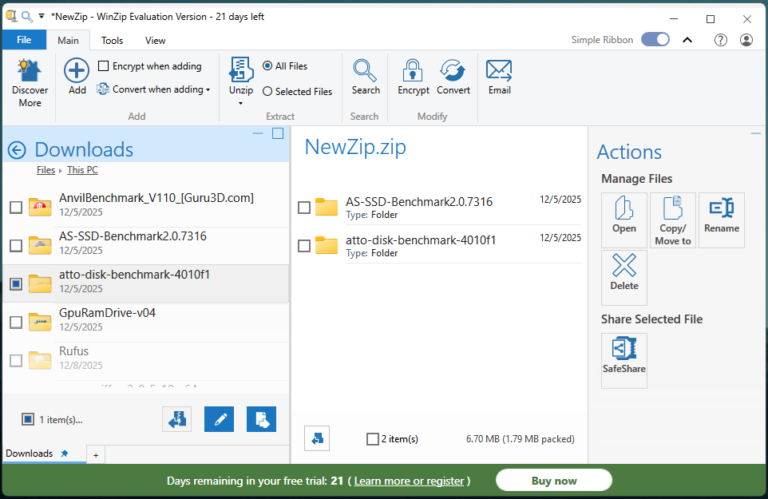Collapse the ribbon with the chevron
The height and width of the screenshot is (499, 768).
pos(688,40)
